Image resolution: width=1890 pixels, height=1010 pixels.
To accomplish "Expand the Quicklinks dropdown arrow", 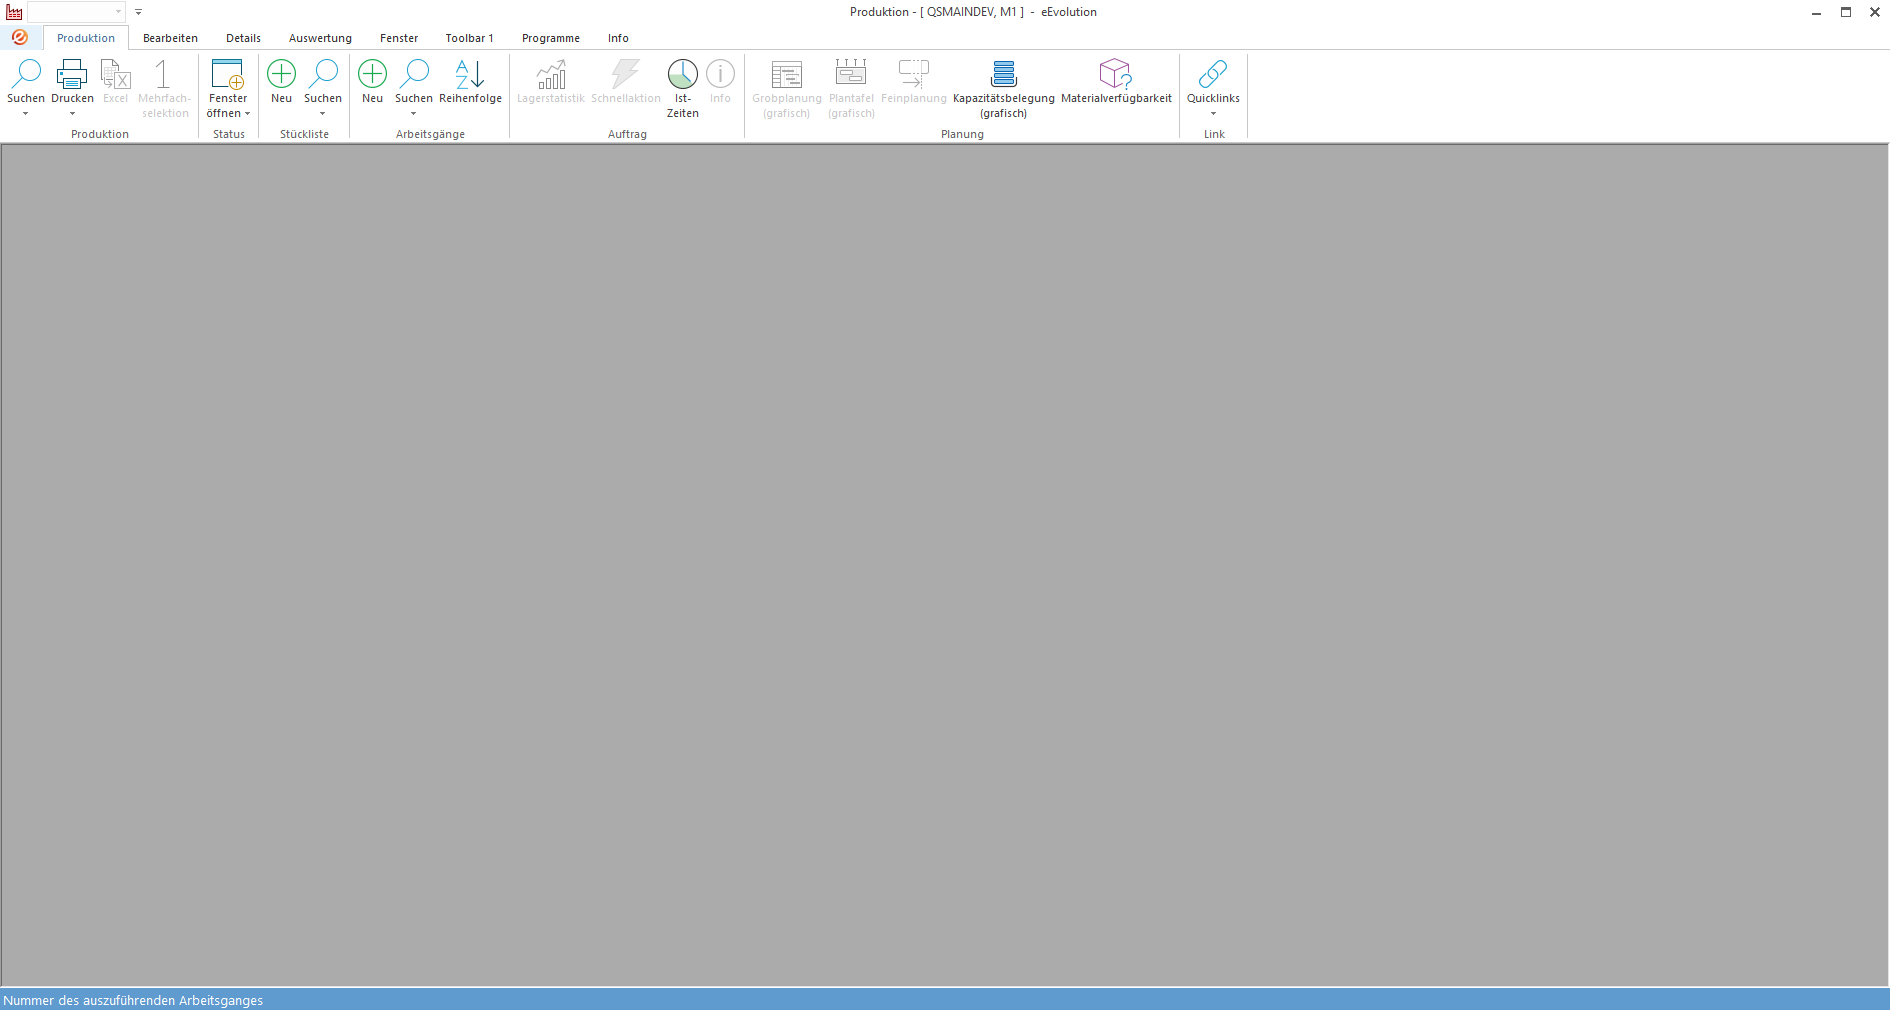I will pos(1213,114).
